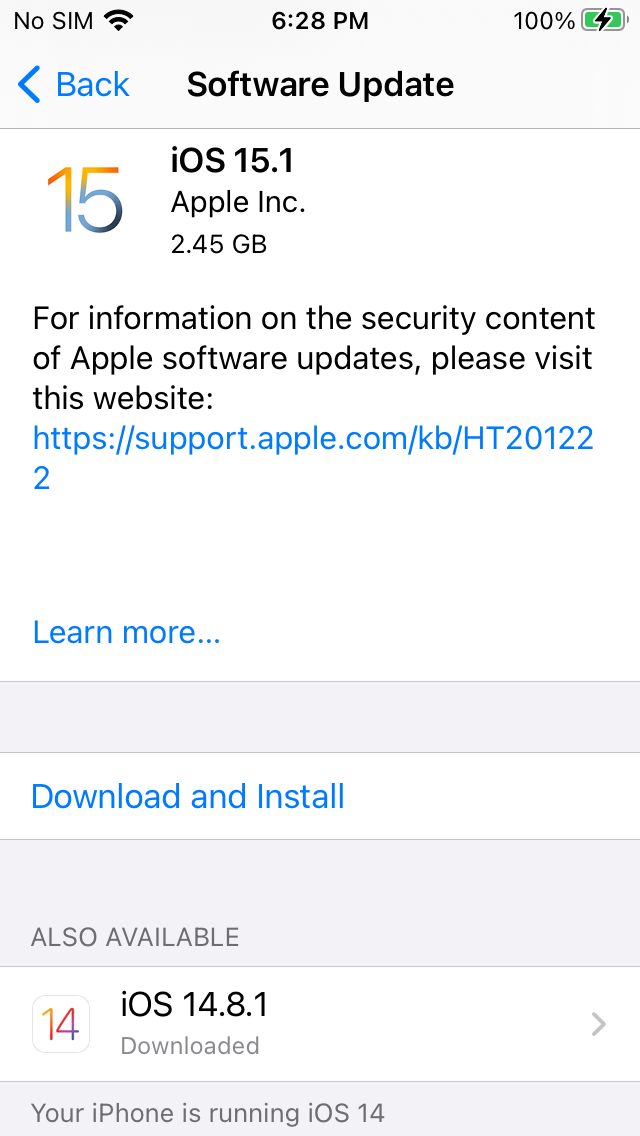
Task: Tap the iOS 14 logo icon
Action: (61, 1024)
